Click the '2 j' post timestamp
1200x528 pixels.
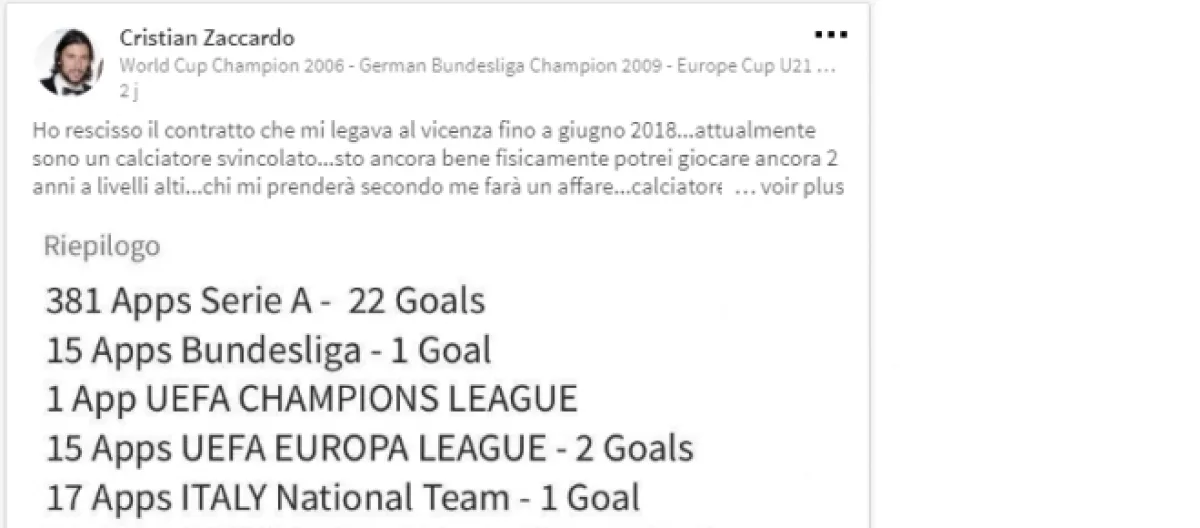(127, 91)
